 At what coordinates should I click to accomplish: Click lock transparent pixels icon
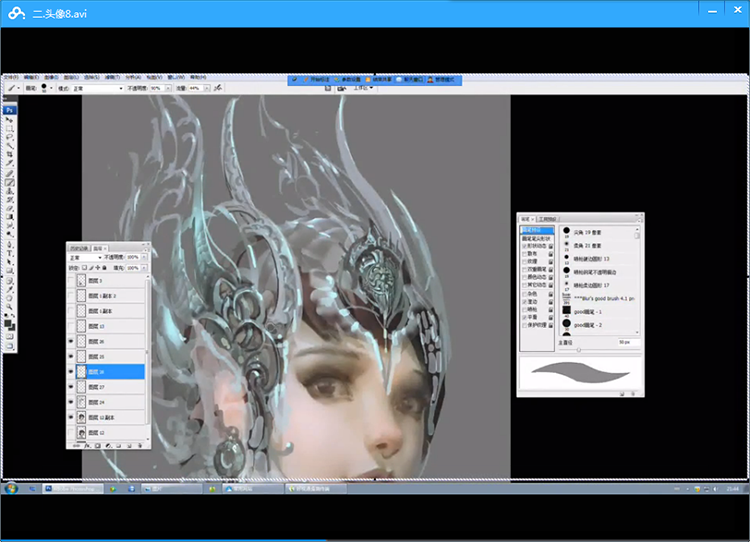point(85,268)
